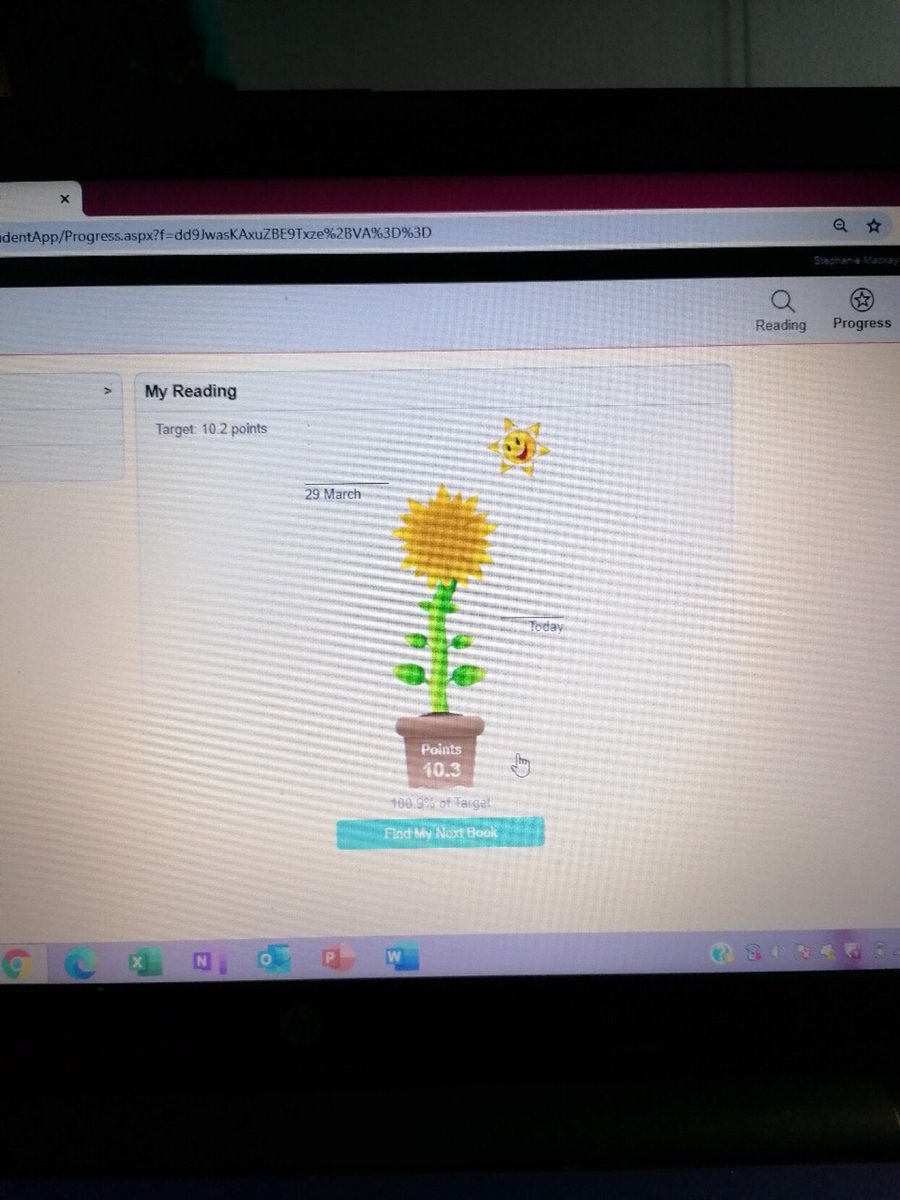Close the browser tab with X

[x=65, y=199]
